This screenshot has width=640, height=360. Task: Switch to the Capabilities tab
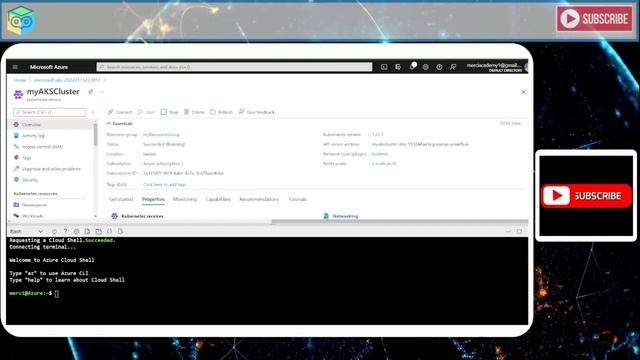218,199
